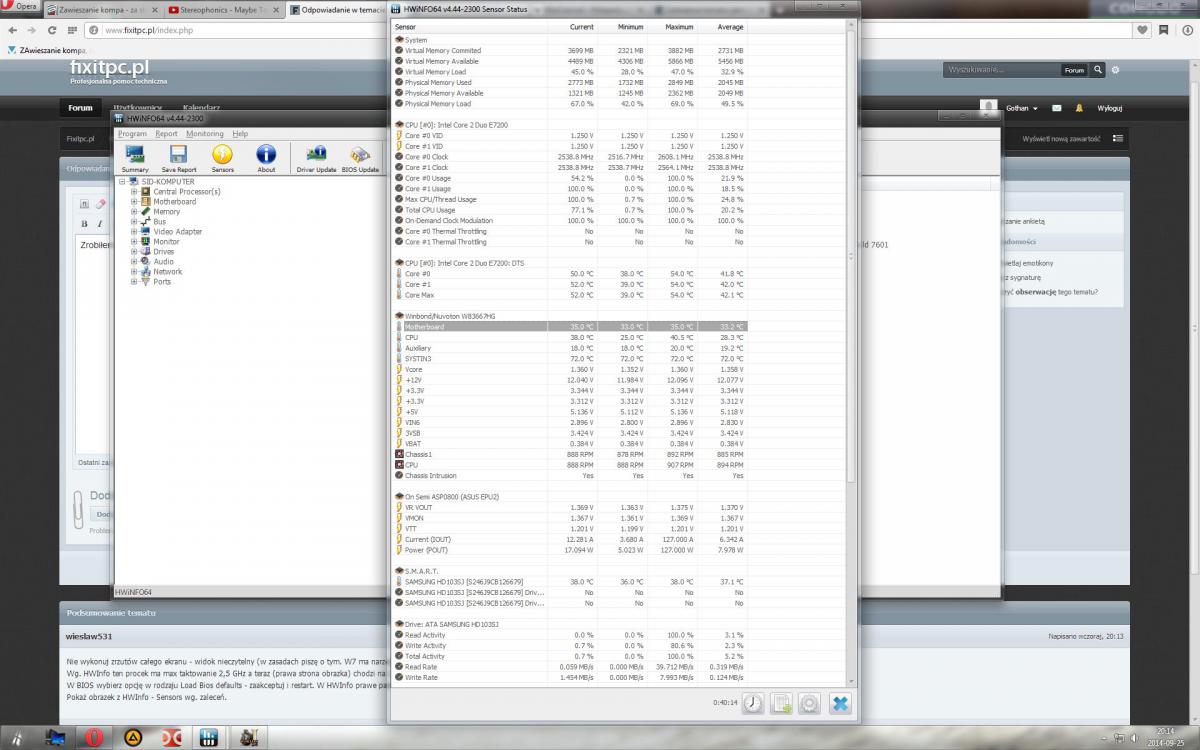Select the Power (POUT) sensor row
This screenshot has height=750, width=1200.
coord(571,549)
